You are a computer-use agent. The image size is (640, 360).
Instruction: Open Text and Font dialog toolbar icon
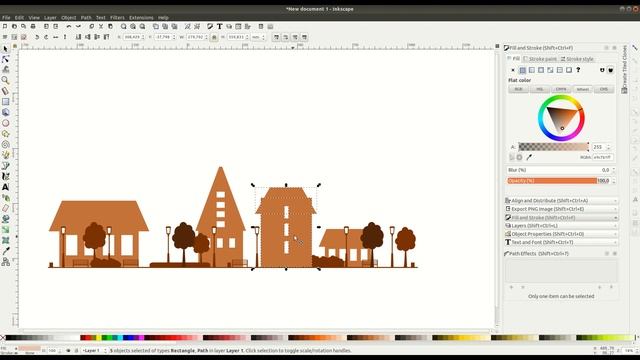tap(219, 27)
